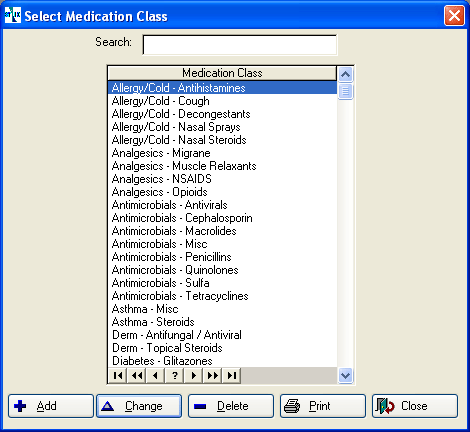
Task: Click the previous record single arrow
Action: click(156, 376)
